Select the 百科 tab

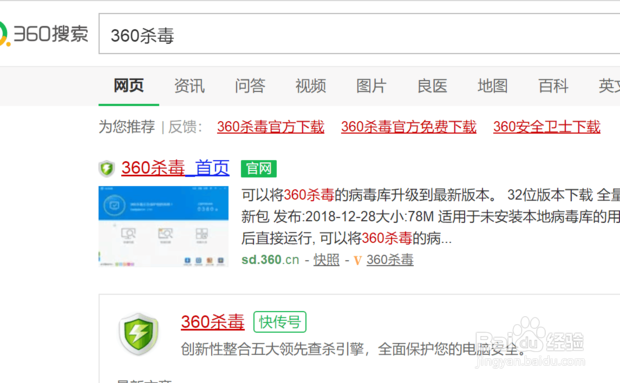tap(554, 86)
